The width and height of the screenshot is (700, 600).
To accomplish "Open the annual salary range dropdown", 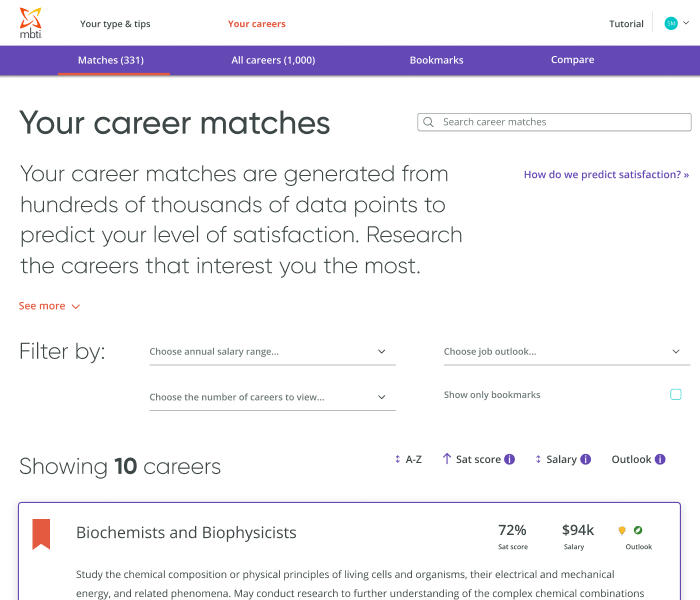I will pos(268,352).
